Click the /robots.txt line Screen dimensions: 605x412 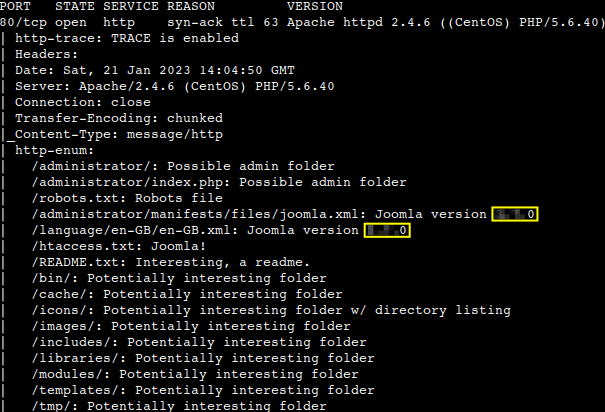(x=127, y=198)
